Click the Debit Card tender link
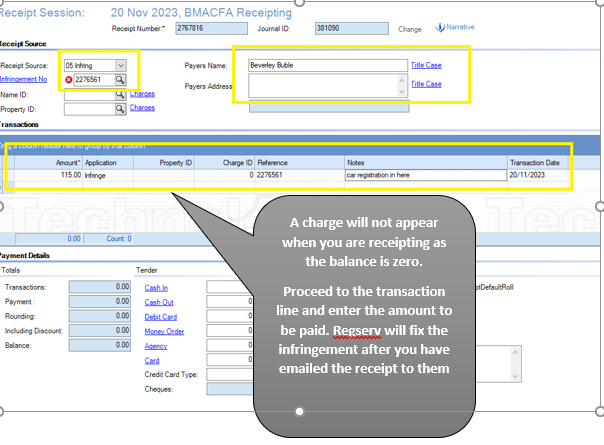604x445 pixels. click(160, 315)
